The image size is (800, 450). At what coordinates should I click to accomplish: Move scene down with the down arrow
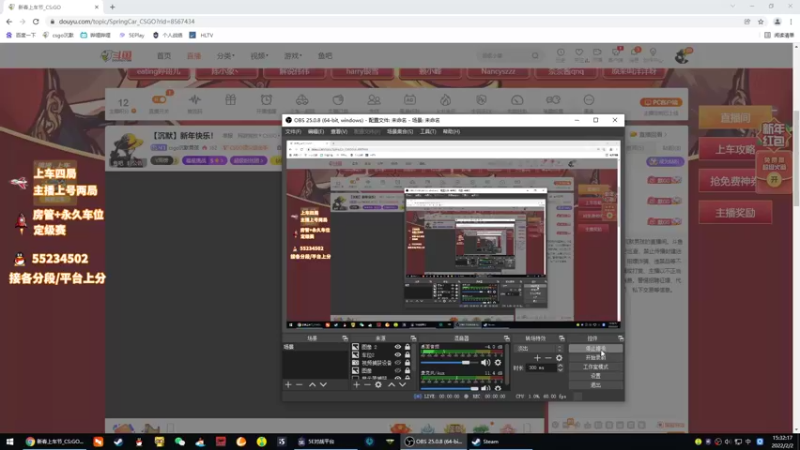[323, 385]
